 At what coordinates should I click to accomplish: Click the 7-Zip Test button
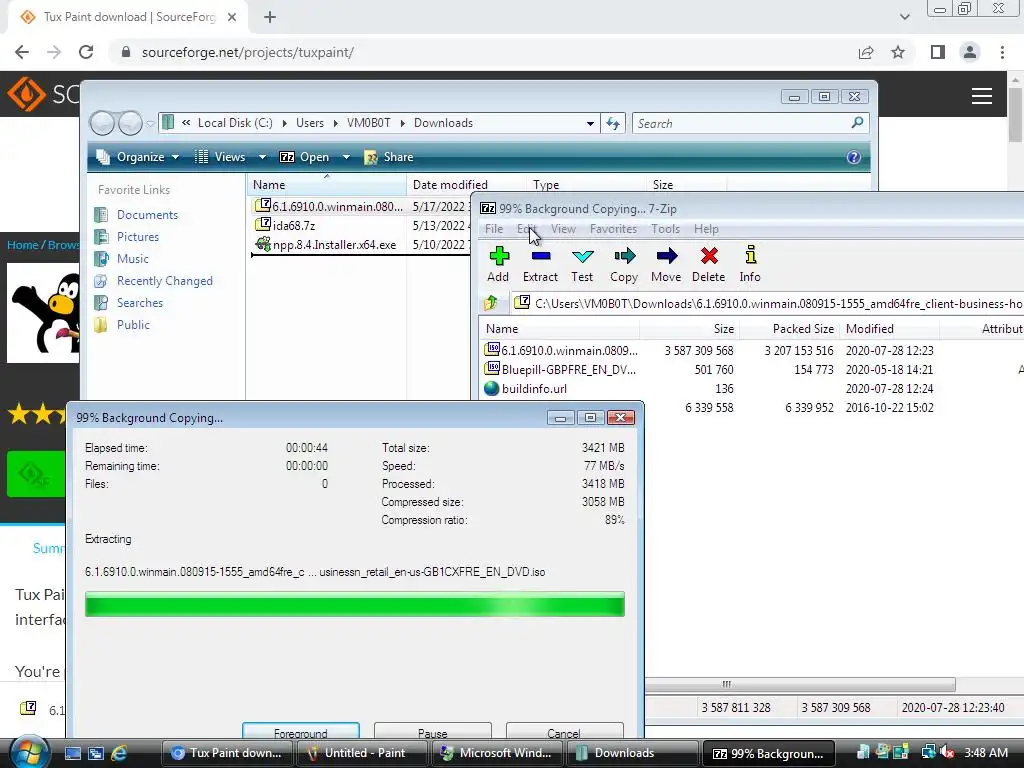pos(582,264)
